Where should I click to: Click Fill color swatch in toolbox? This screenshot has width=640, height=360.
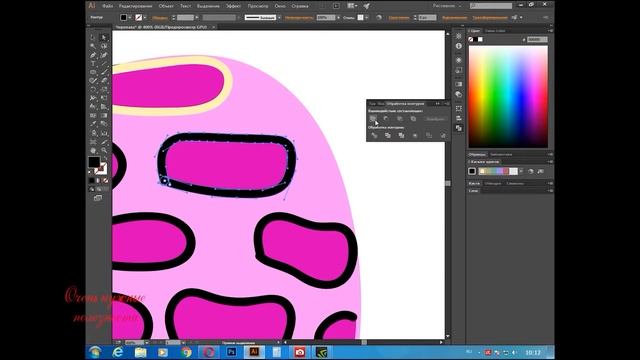coord(94,162)
